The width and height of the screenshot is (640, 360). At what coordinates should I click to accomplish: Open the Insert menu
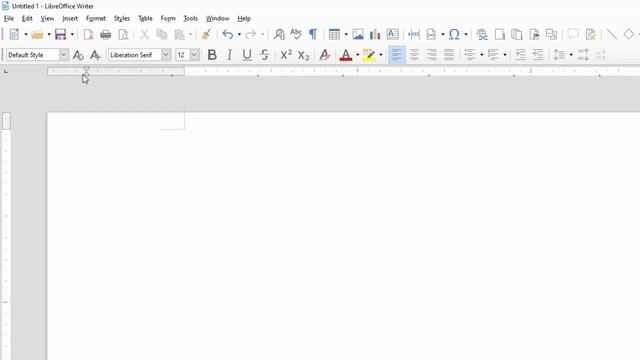click(70, 18)
